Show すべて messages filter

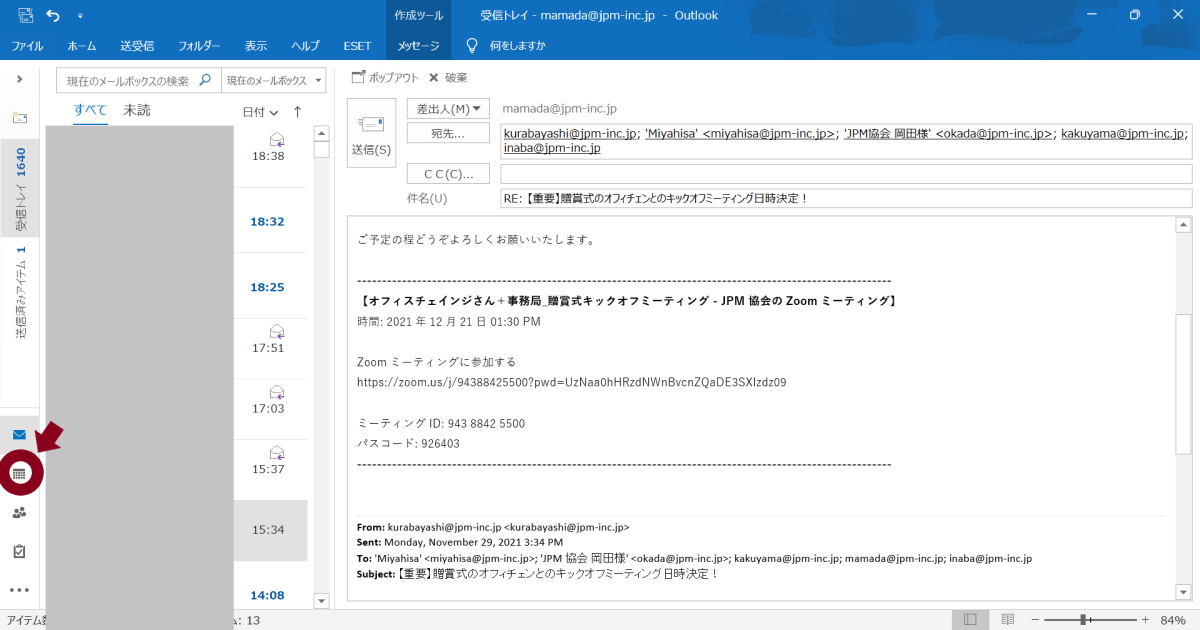click(90, 110)
